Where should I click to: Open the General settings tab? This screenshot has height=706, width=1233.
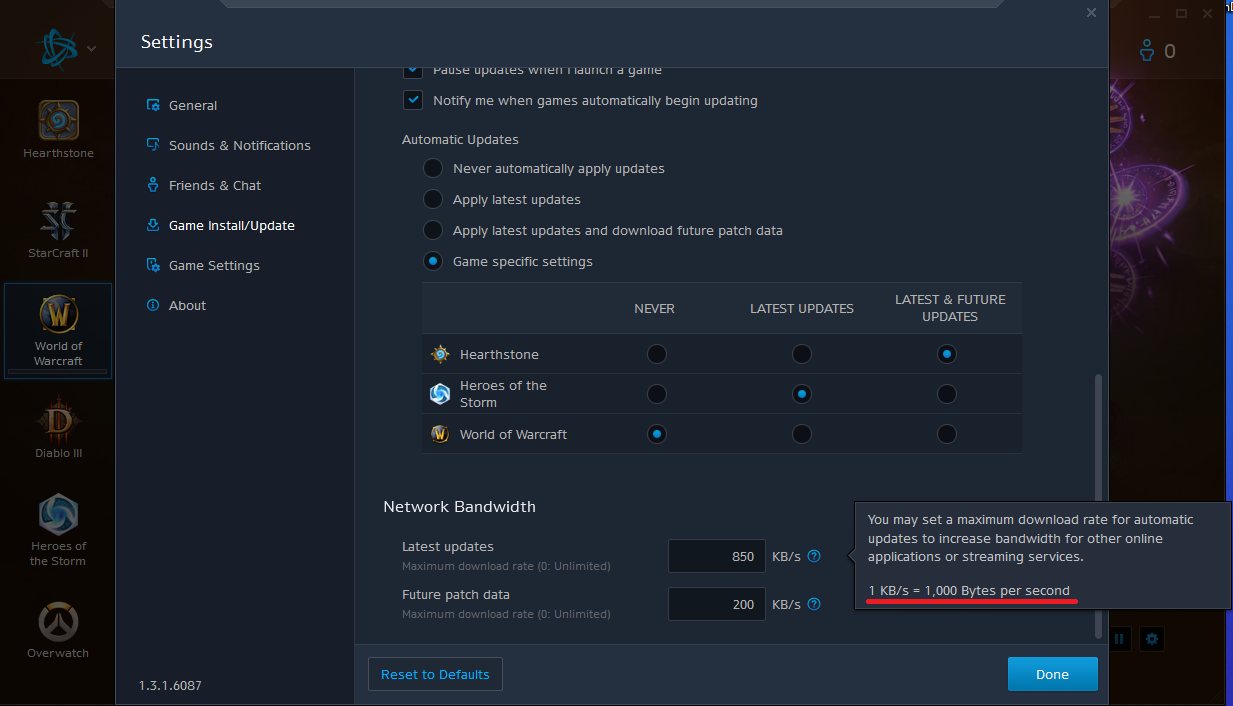point(181,105)
